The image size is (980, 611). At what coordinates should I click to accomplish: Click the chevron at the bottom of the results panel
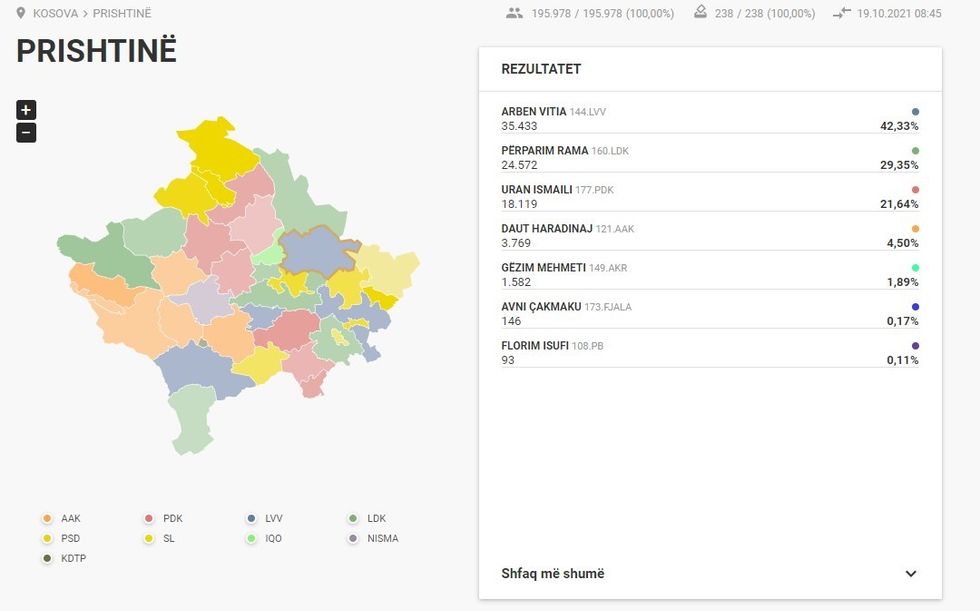911,573
